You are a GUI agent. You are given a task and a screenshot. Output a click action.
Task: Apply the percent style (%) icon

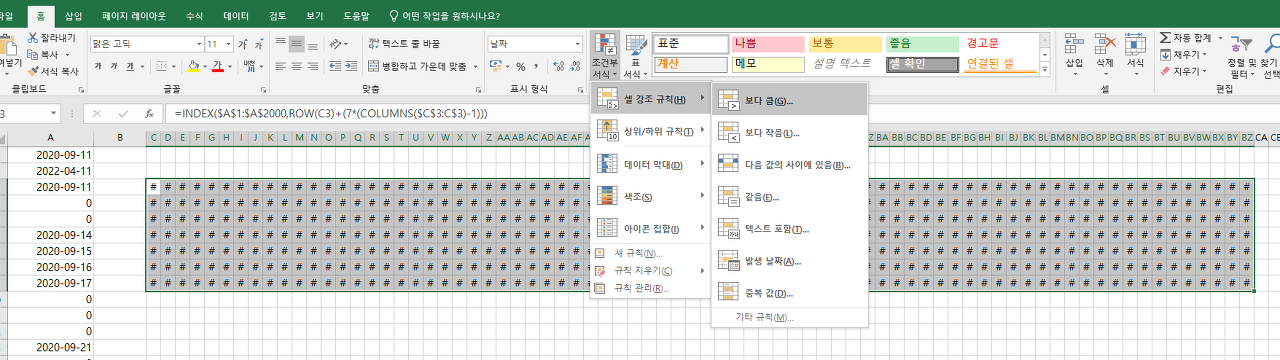[x=521, y=66]
